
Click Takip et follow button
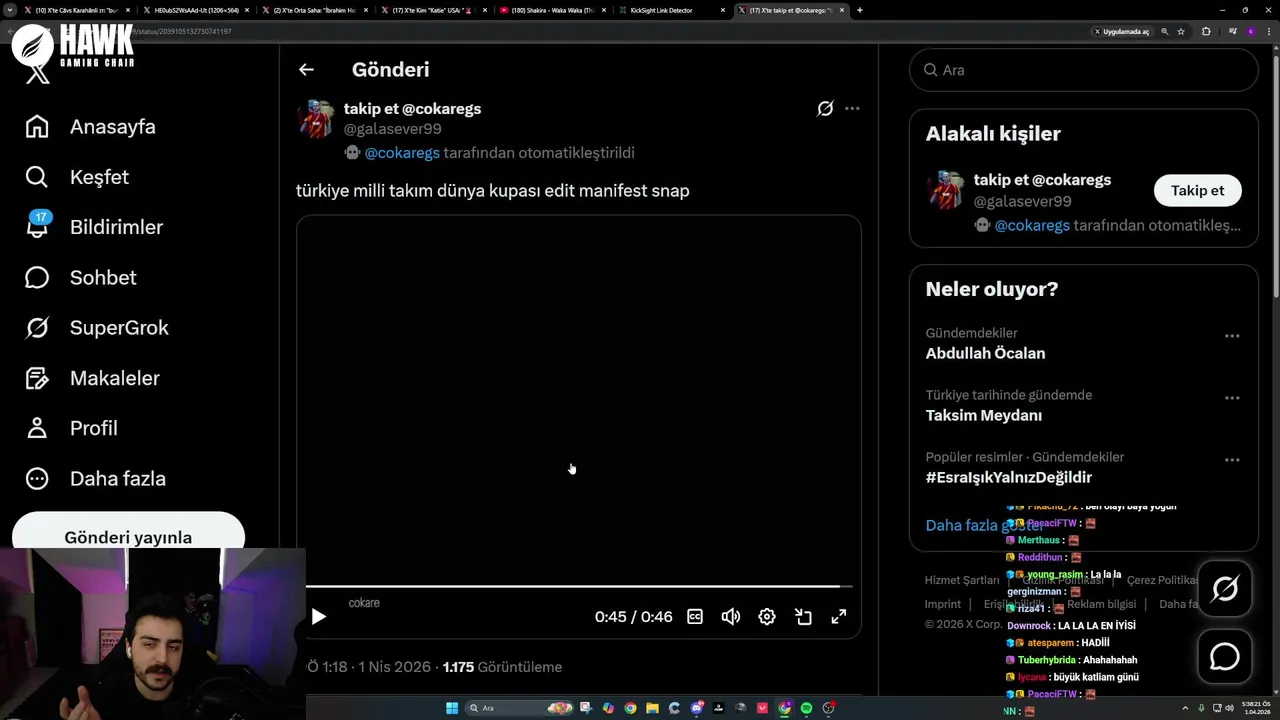point(1197,190)
